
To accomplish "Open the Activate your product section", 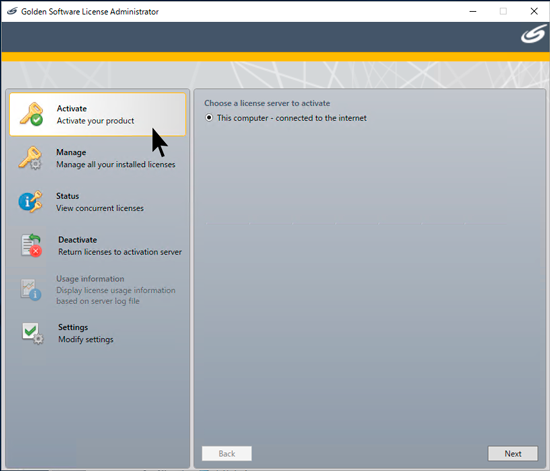I will [x=98, y=114].
